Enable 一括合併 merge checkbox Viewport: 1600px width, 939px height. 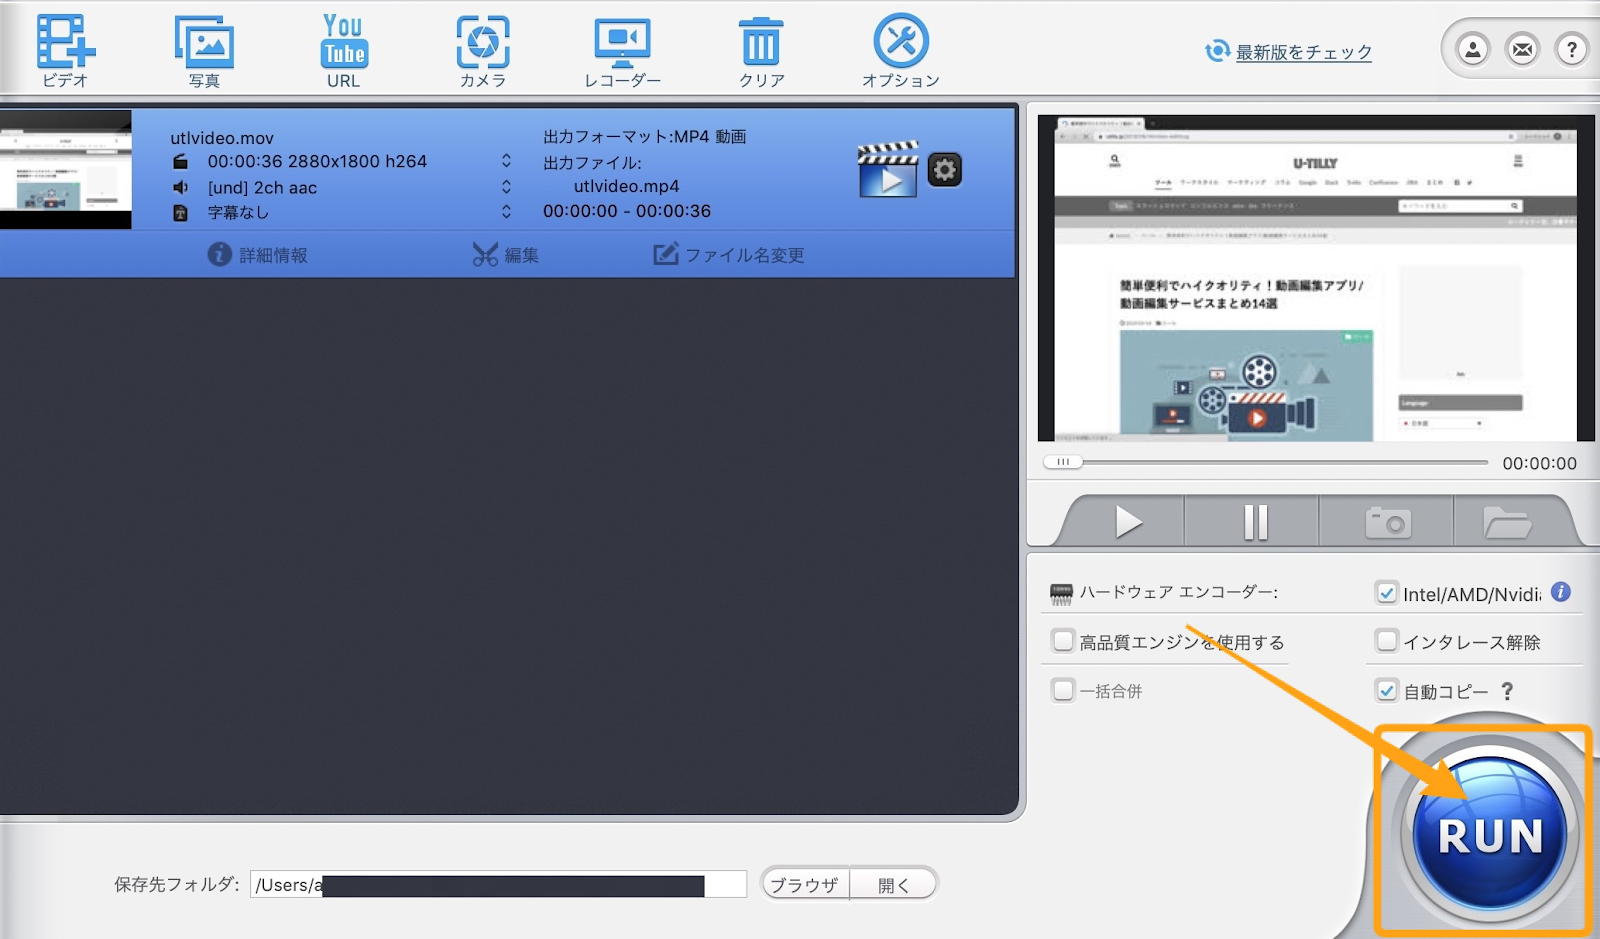point(1063,690)
